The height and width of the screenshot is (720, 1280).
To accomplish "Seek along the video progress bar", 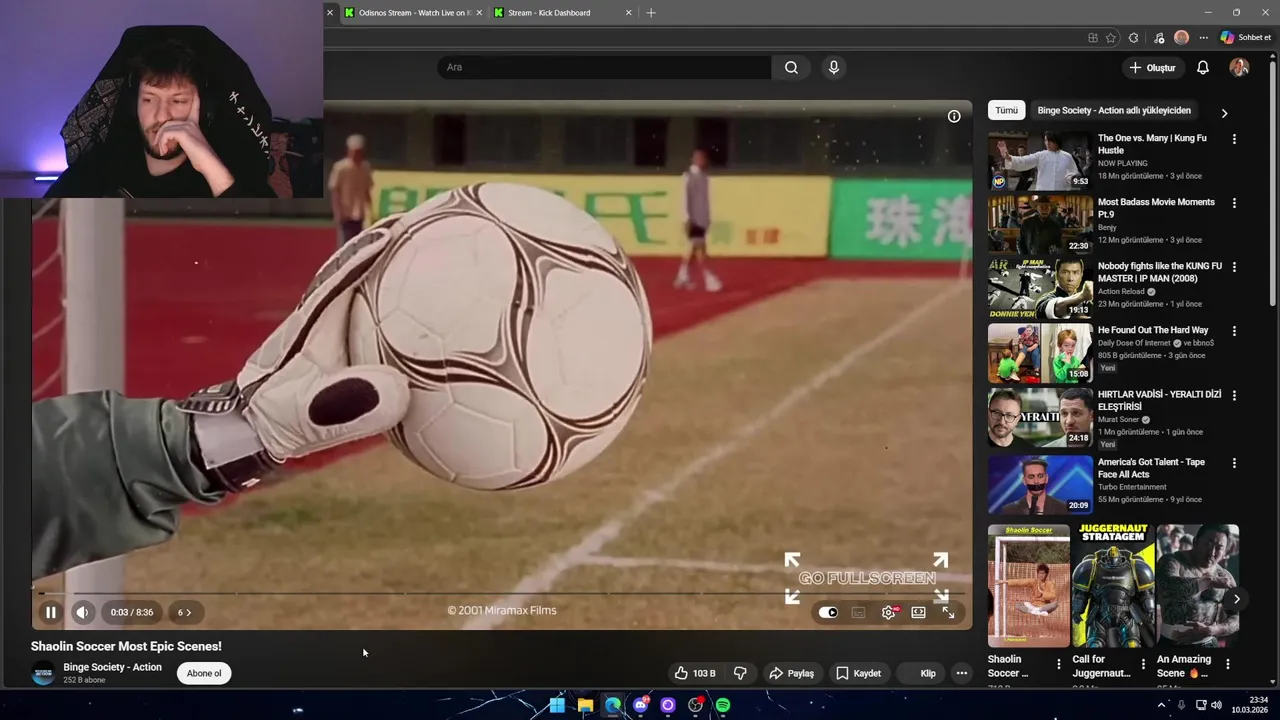I will point(501,593).
